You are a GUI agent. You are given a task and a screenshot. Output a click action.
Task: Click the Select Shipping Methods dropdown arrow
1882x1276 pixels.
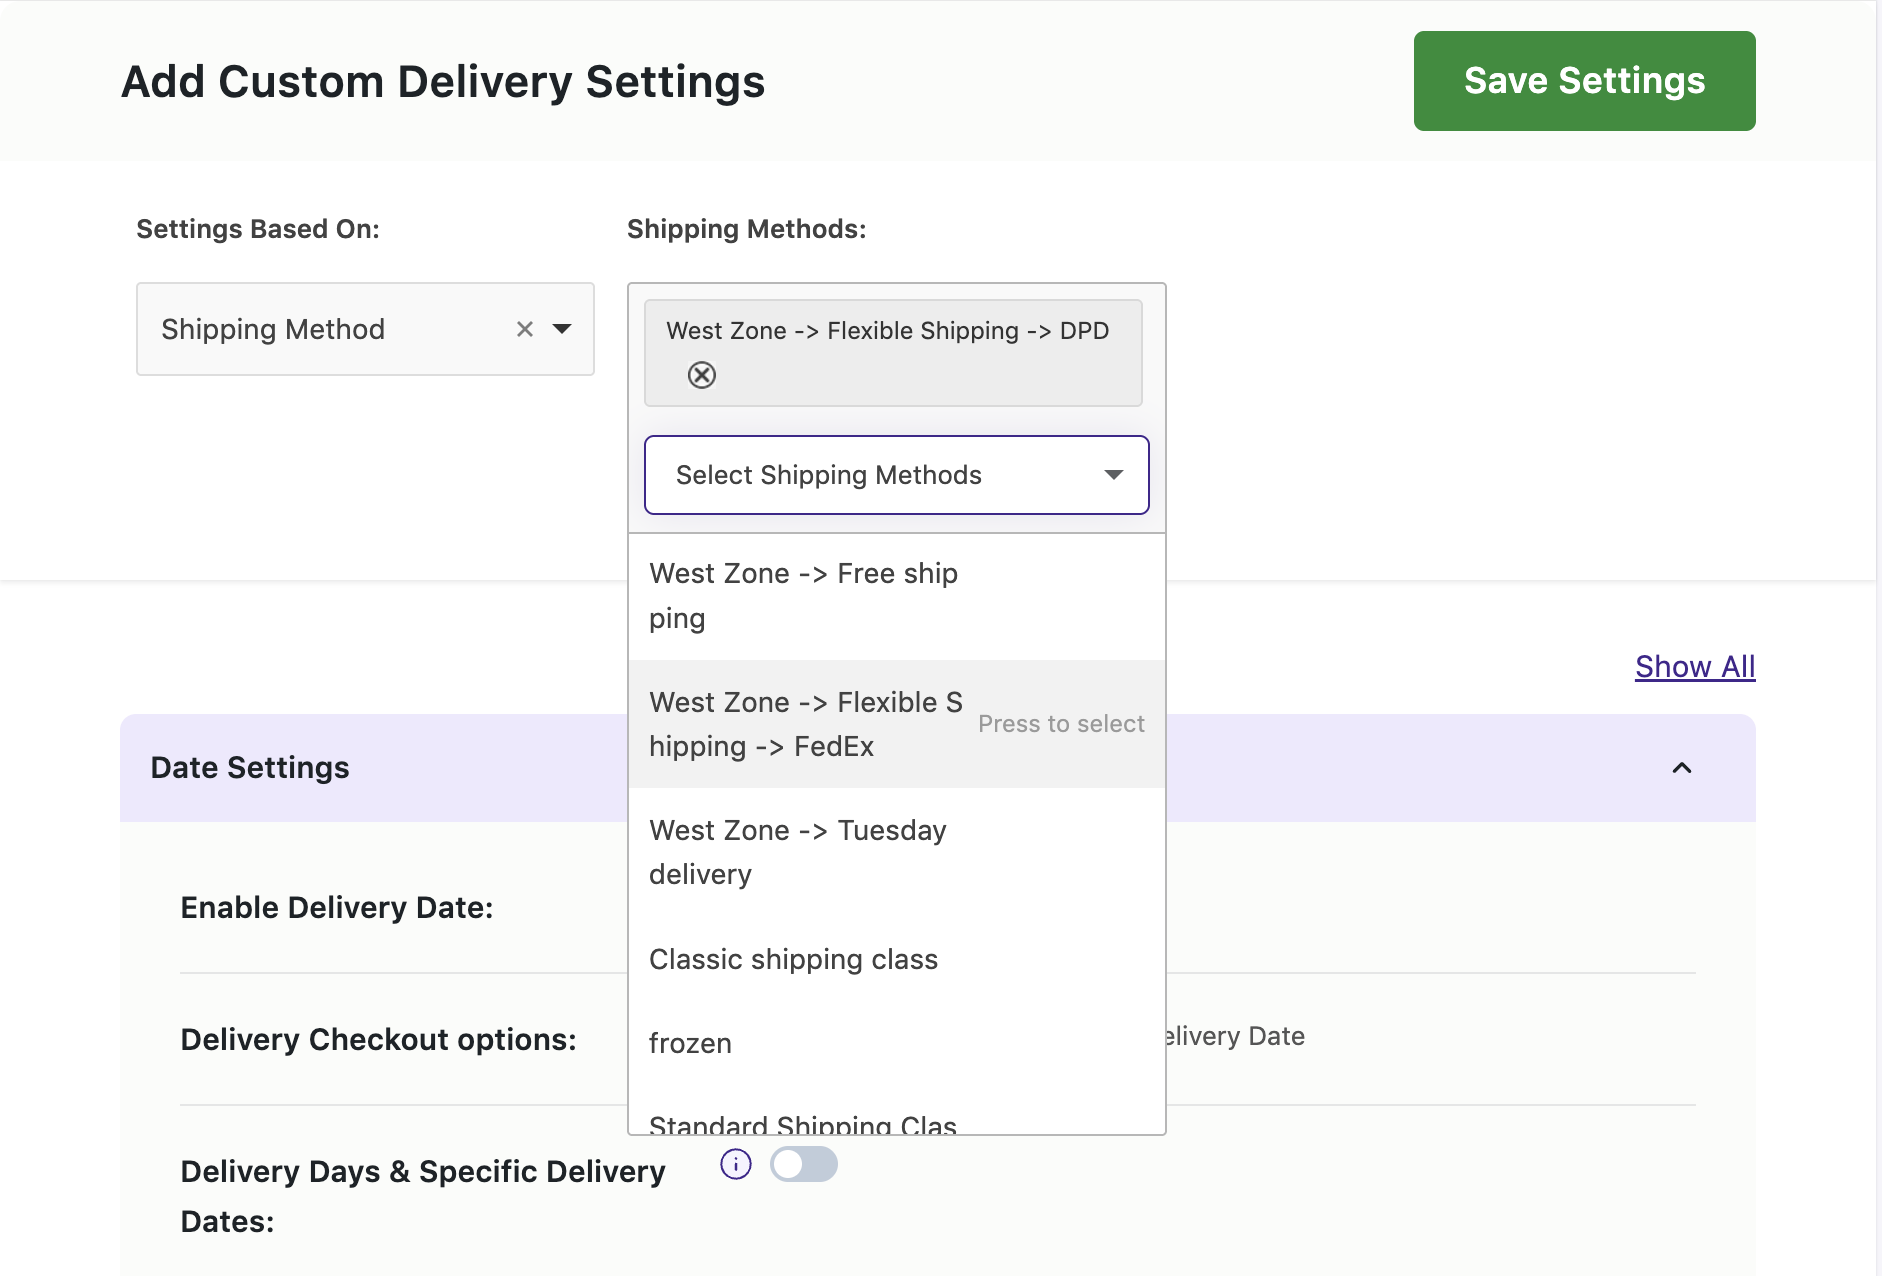[x=1113, y=475]
